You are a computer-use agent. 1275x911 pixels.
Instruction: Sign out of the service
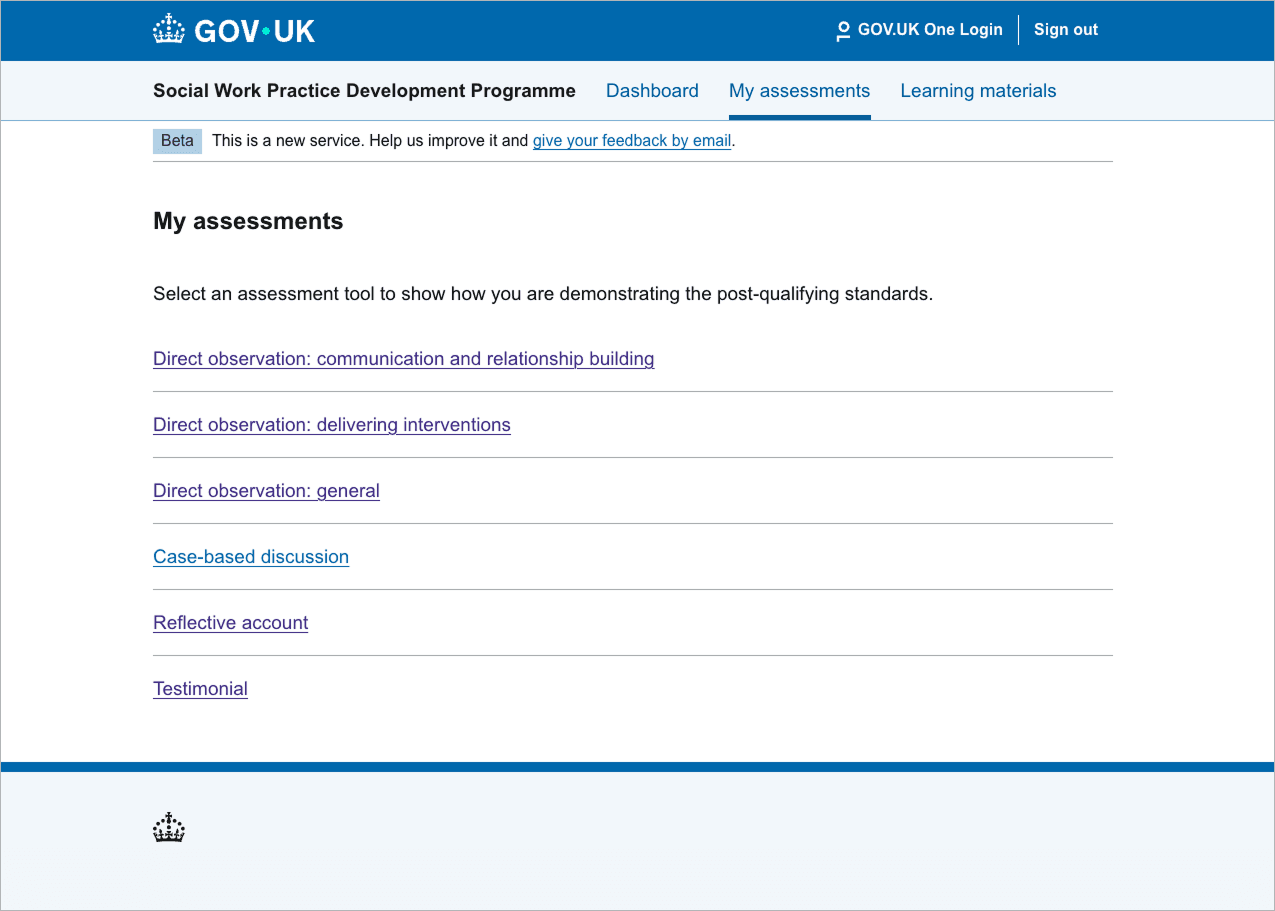point(1065,30)
